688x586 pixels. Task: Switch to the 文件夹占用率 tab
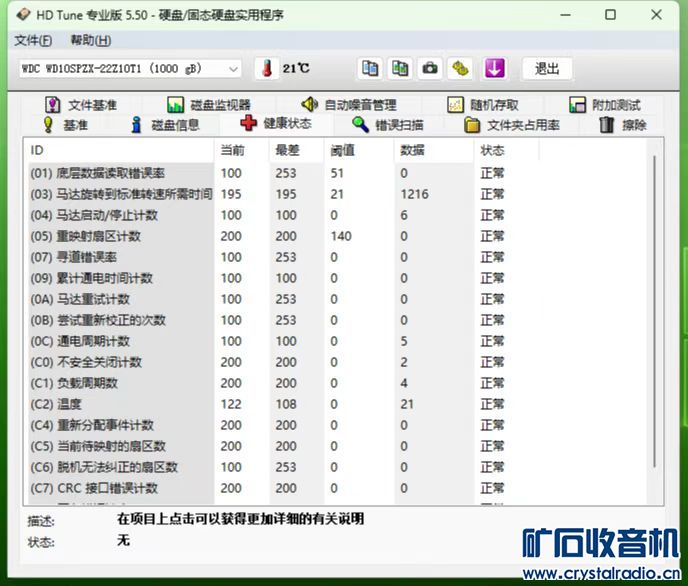tap(512, 125)
